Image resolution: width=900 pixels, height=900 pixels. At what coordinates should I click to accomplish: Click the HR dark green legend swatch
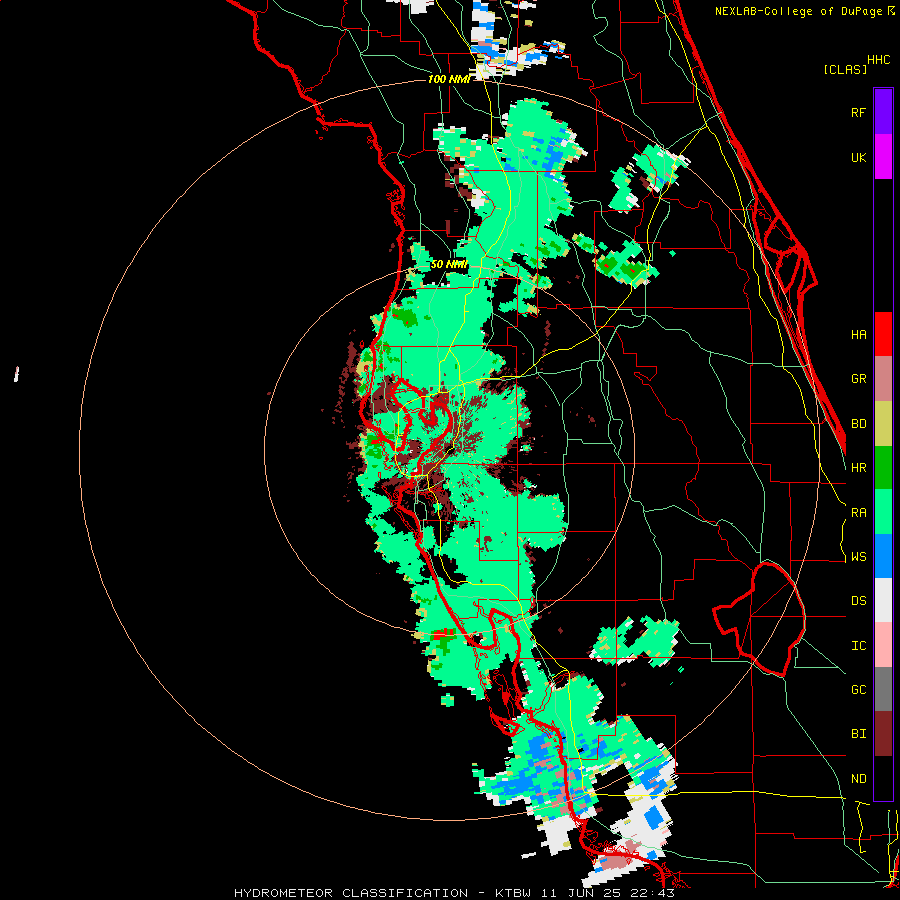pos(883,468)
